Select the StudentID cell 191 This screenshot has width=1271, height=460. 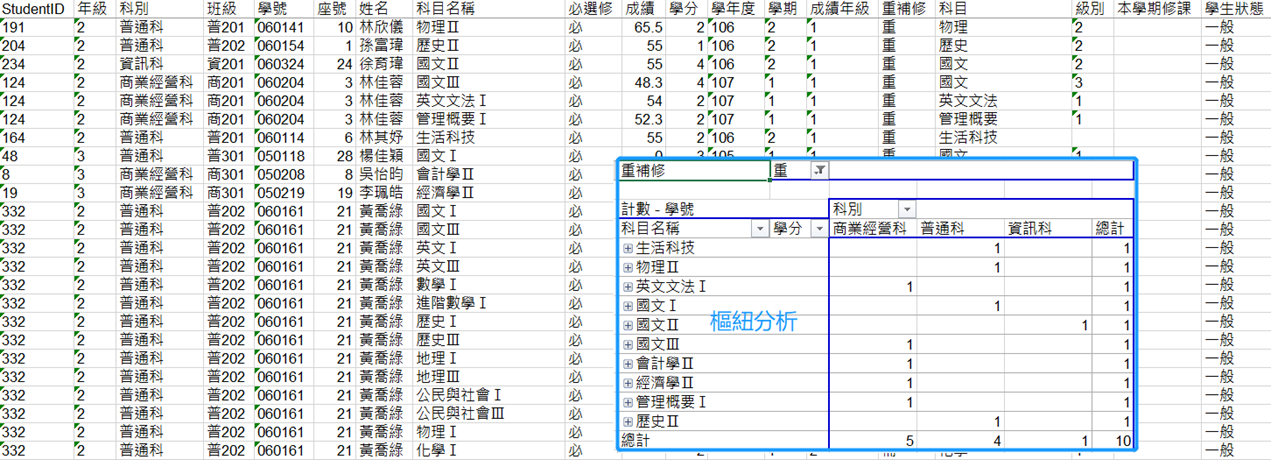pyautogui.click(x=36, y=27)
